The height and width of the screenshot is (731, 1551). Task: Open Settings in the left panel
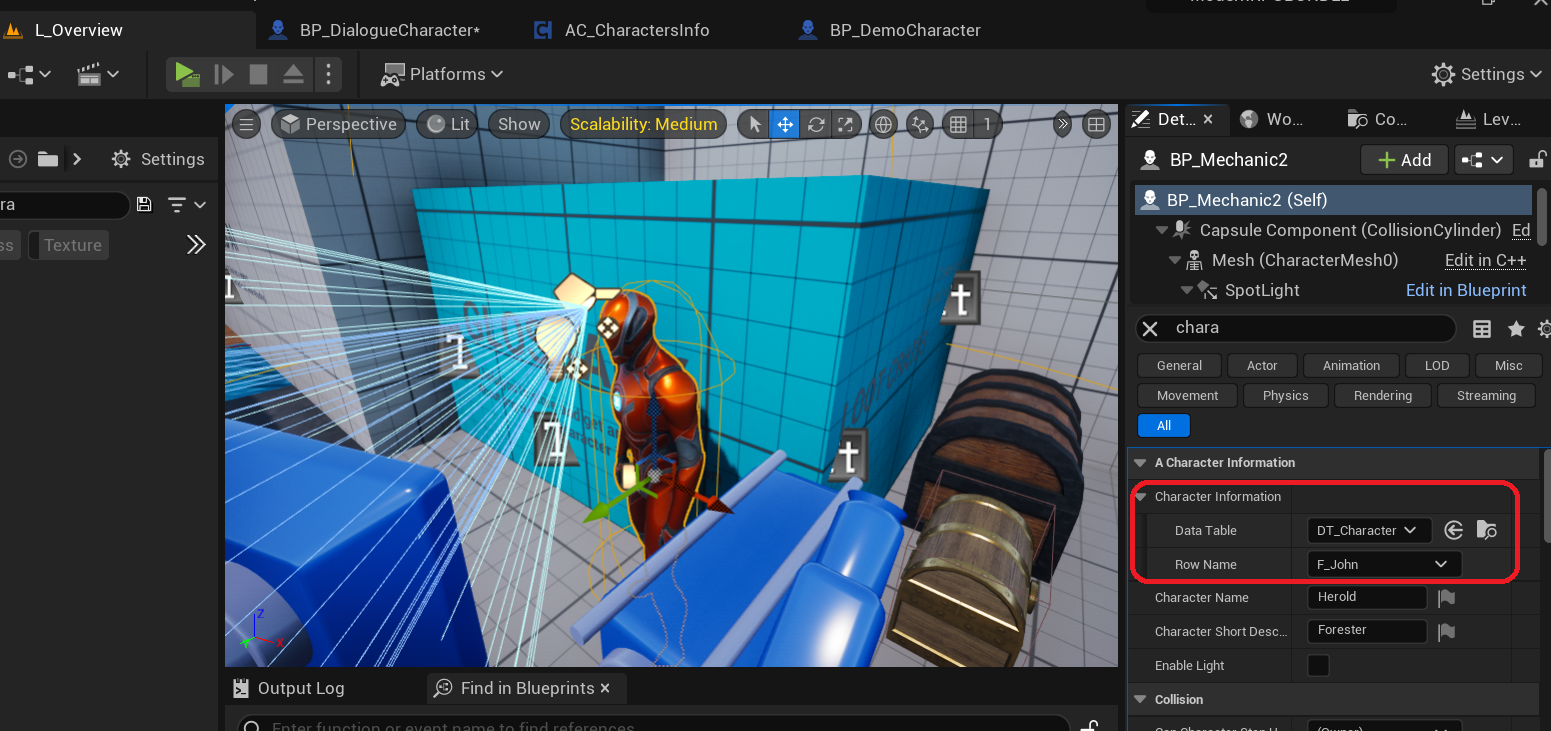[158, 159]
